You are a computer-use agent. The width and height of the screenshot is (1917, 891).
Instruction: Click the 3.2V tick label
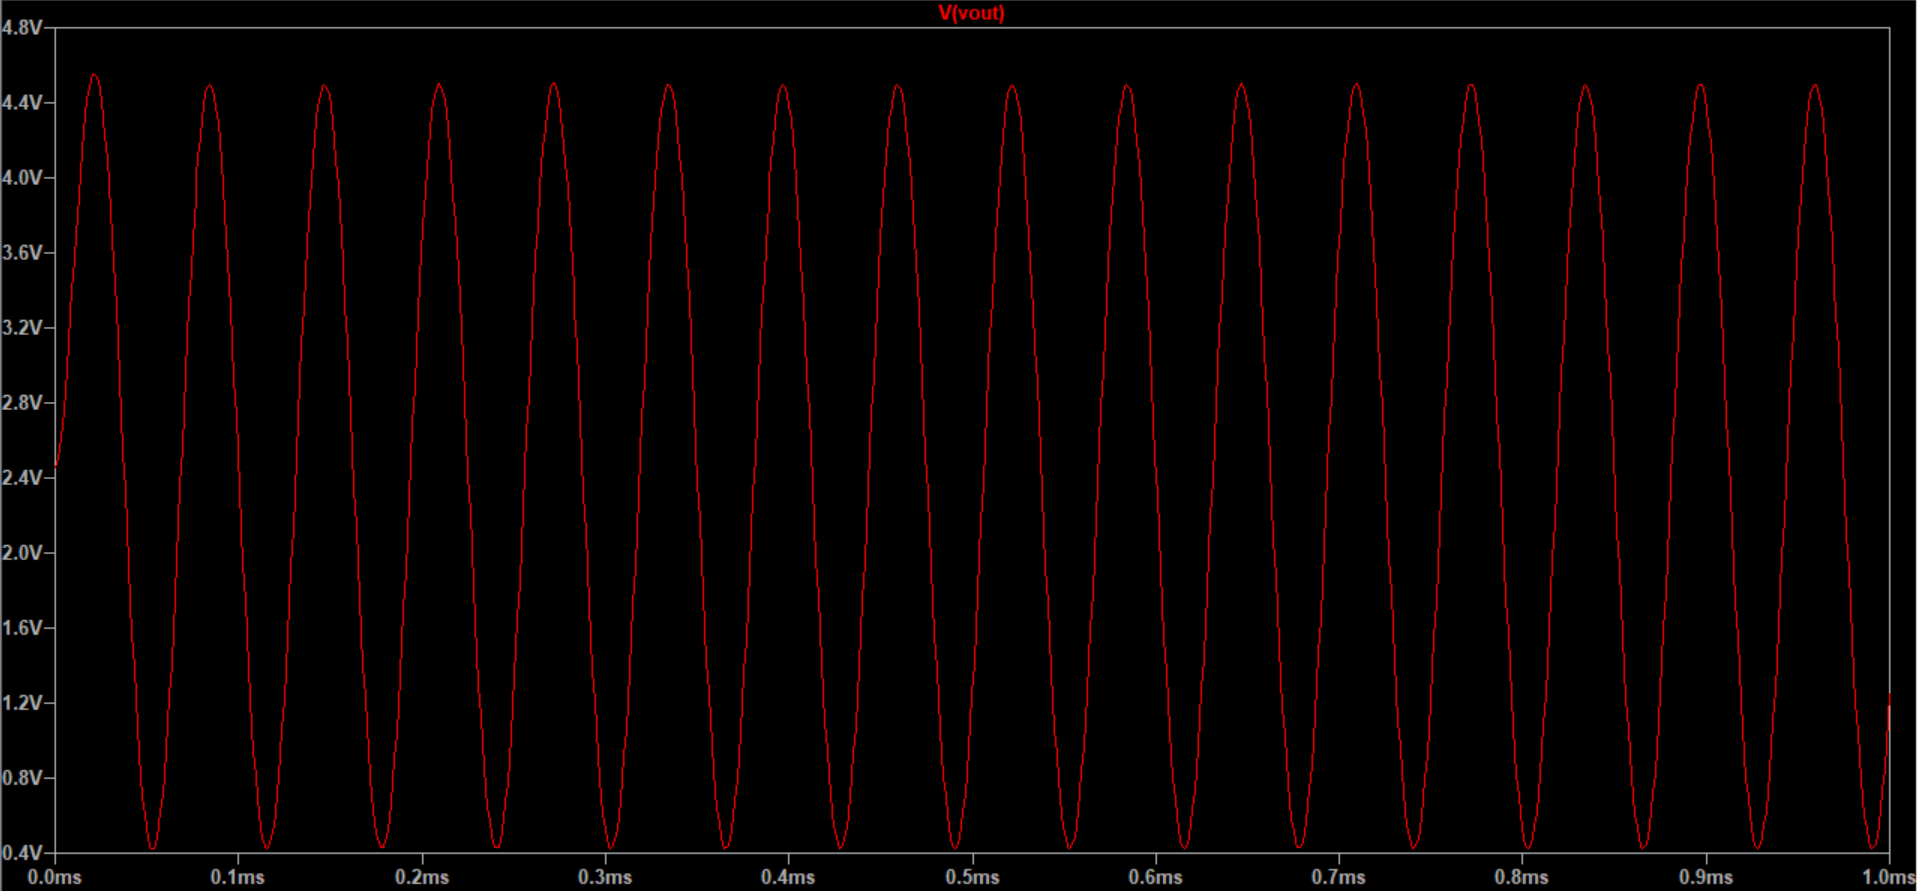tap(22, 328)
